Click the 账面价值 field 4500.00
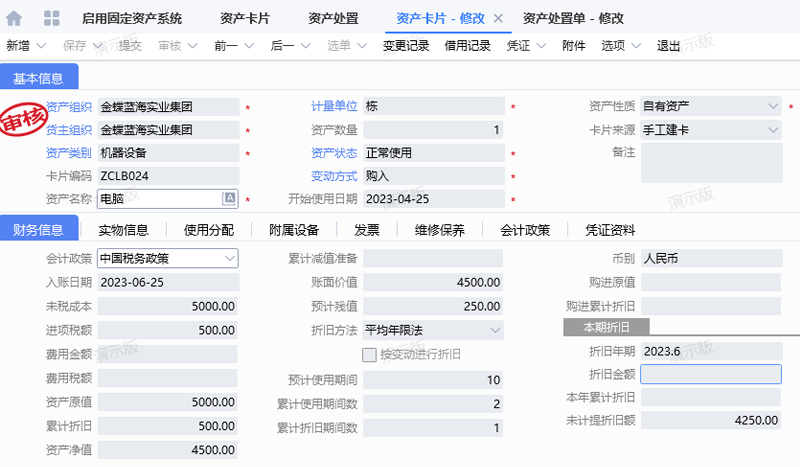 433,282
